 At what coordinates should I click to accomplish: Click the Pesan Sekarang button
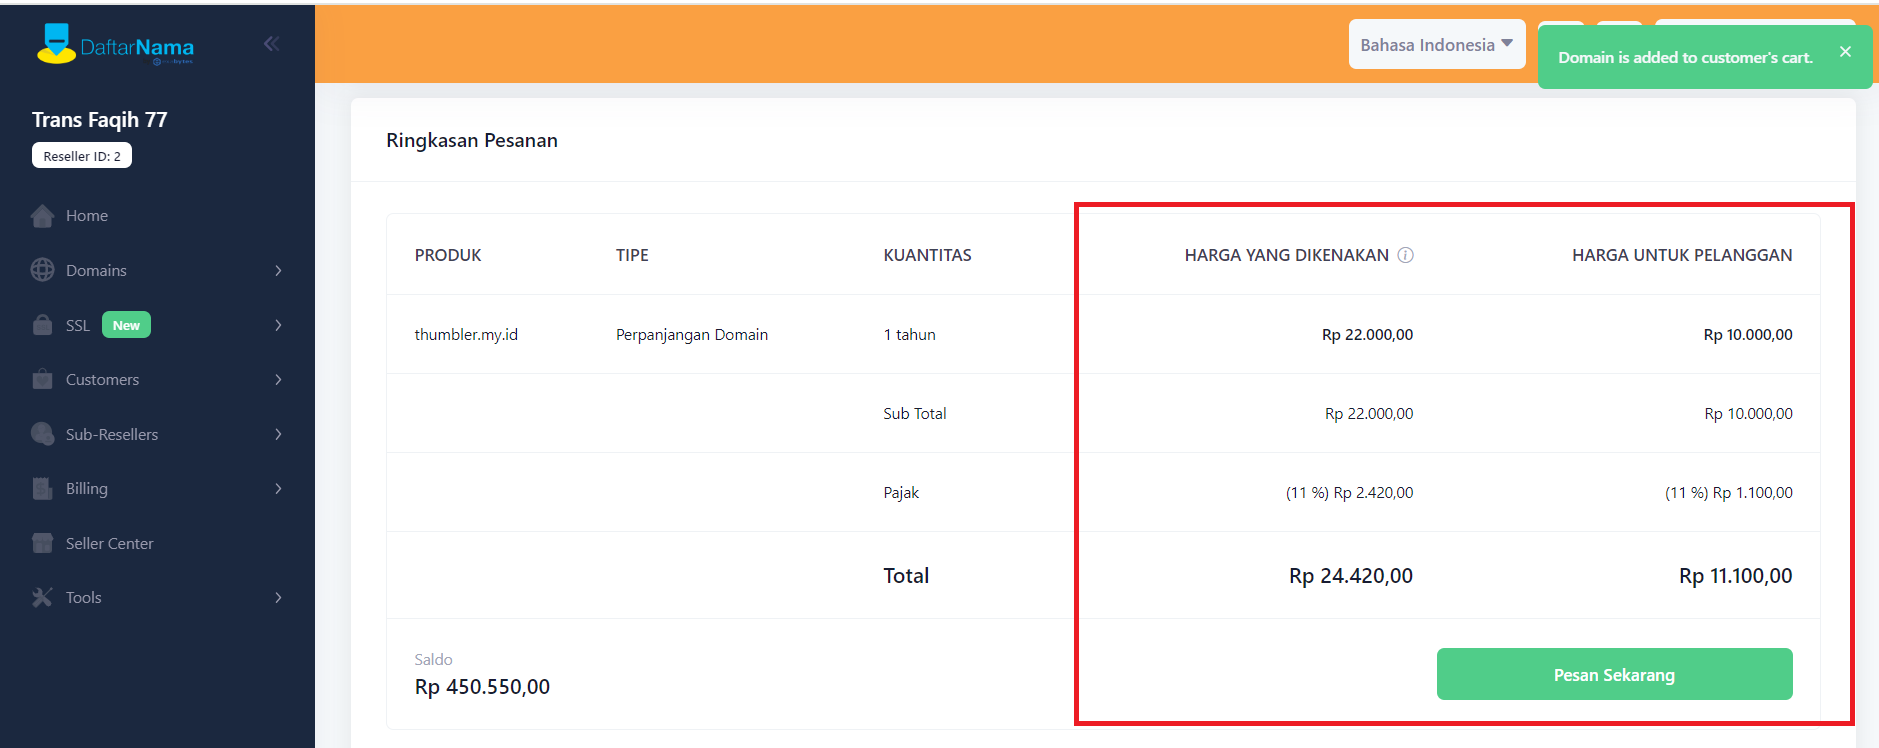1614,675
